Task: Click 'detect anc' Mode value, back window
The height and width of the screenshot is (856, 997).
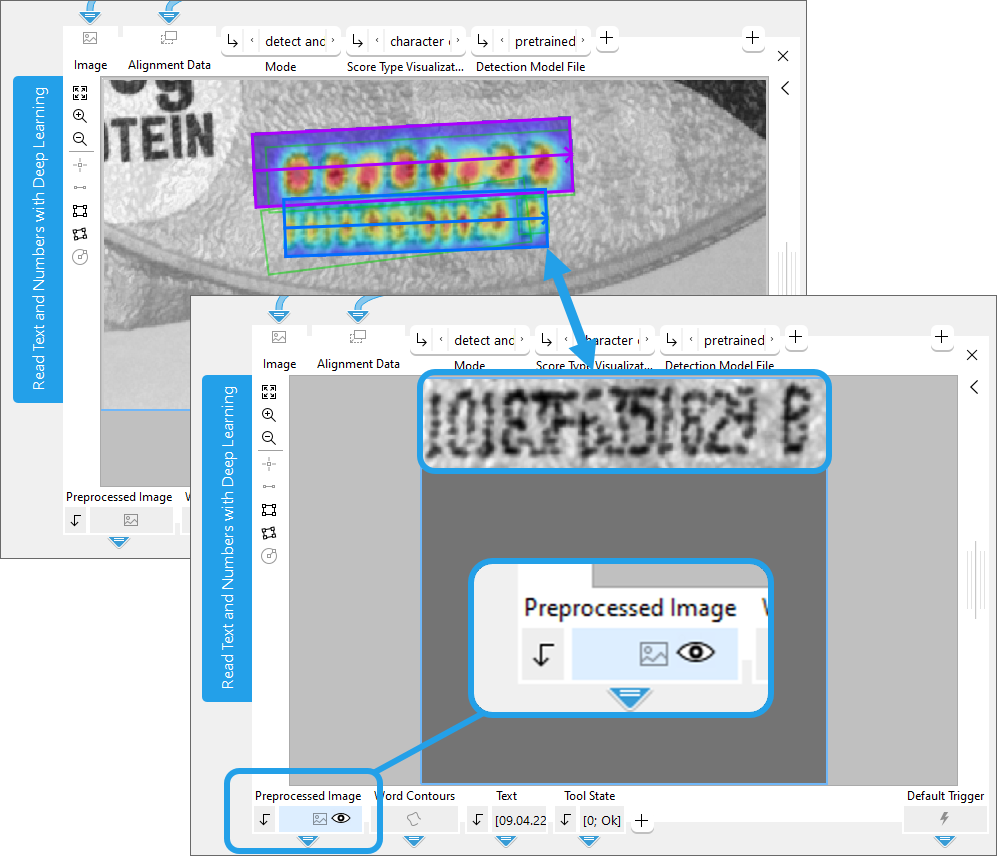Action: pos(295,41)
